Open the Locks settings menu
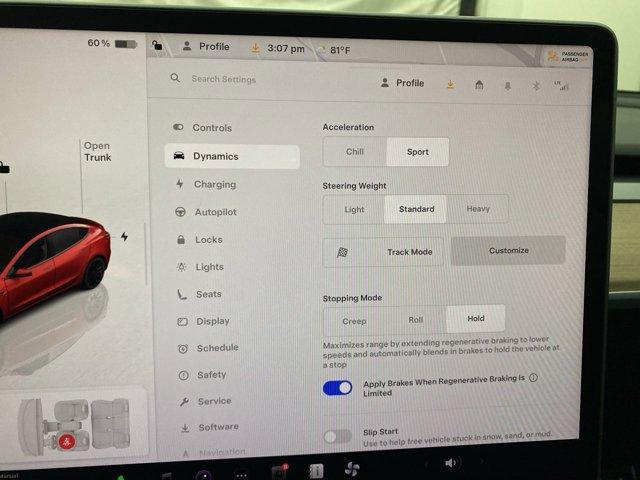The width and height of the screenshot is (640, 480). click(200, 240)
